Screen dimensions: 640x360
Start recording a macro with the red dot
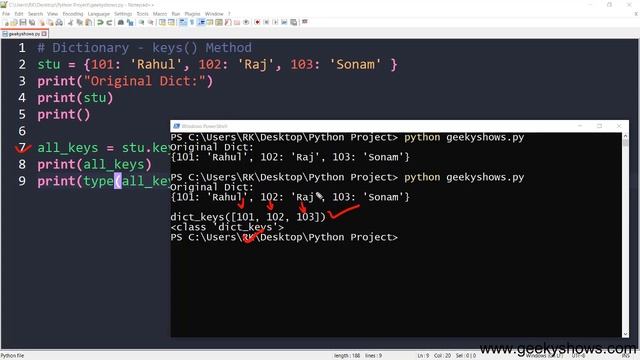click(257, 22)
